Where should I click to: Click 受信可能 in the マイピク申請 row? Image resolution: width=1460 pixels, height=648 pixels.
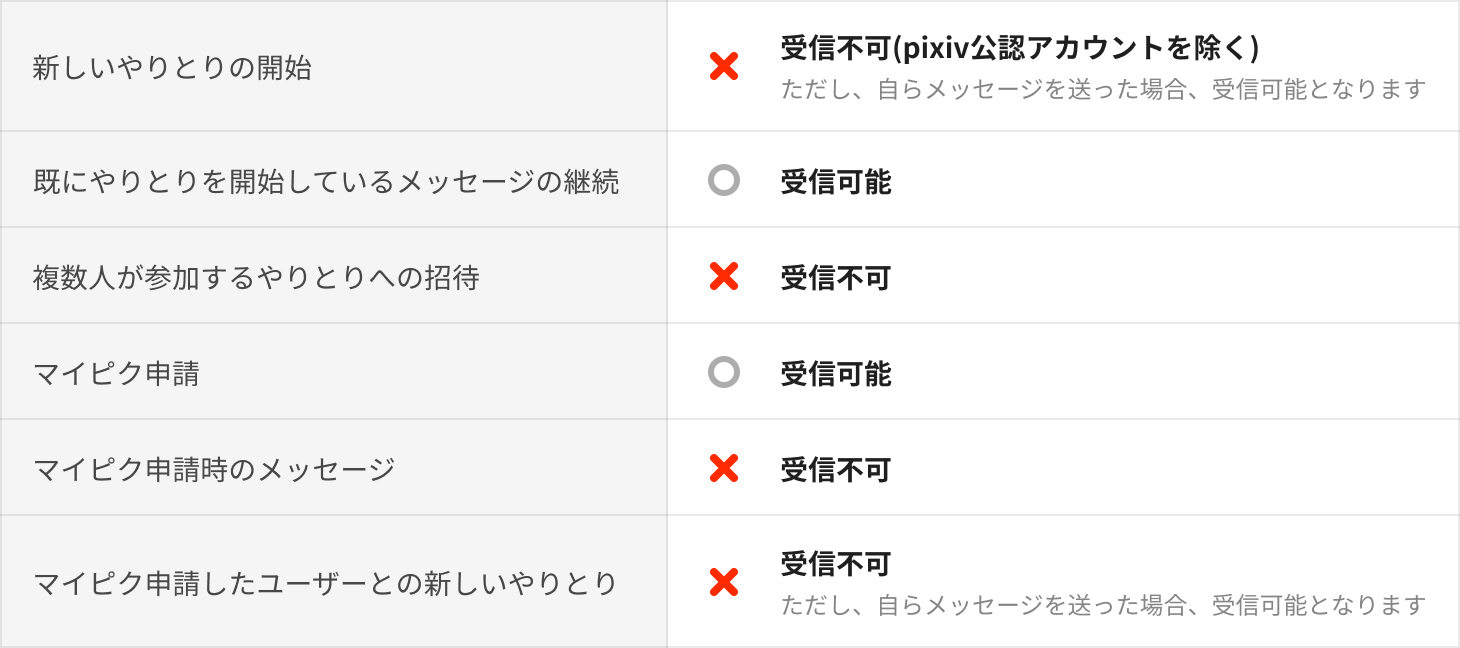coord(836,374)
